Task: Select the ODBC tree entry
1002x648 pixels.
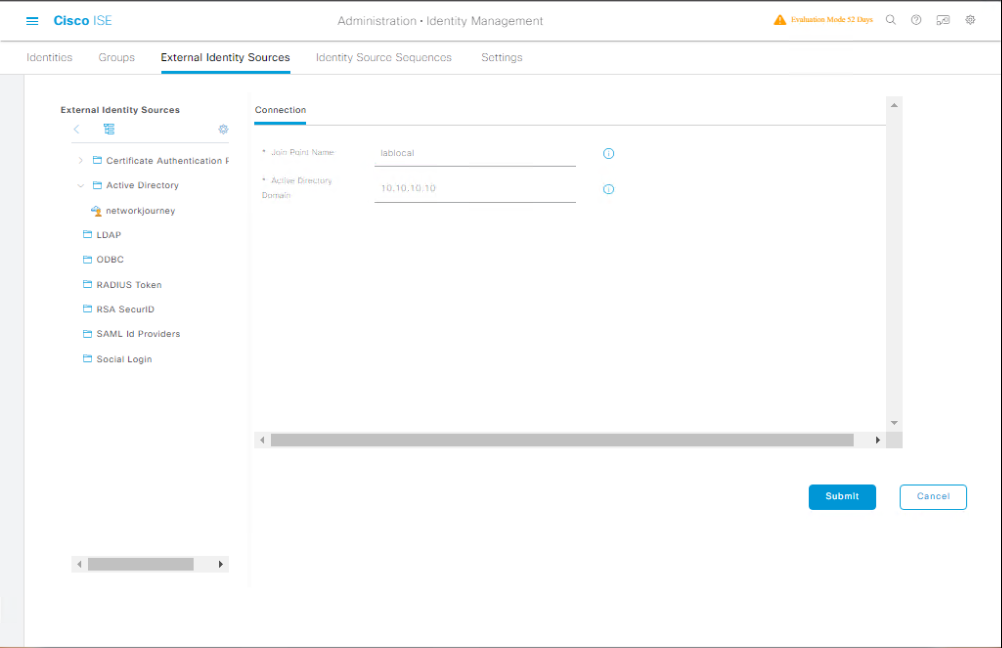Action: (110, 259)
